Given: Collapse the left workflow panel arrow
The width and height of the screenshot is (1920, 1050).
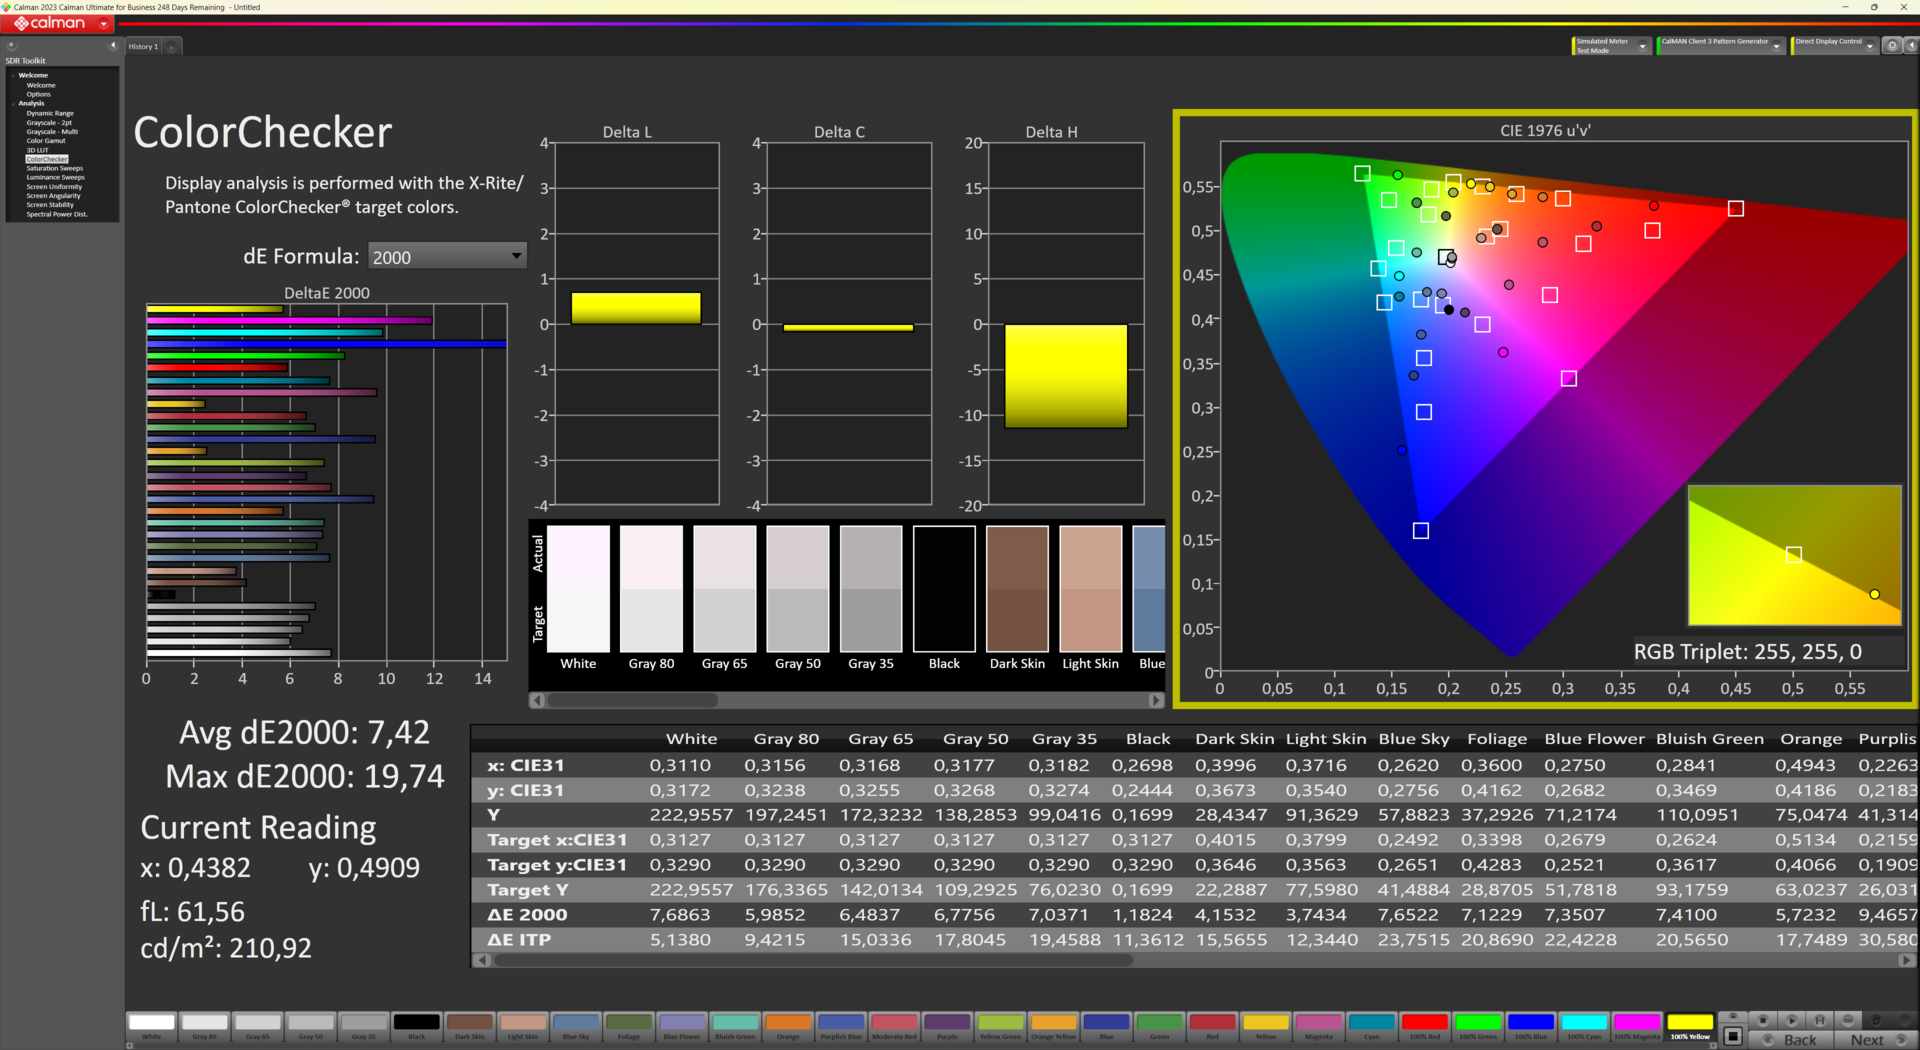Looking at the screenshot, I should tap(113, 46).
